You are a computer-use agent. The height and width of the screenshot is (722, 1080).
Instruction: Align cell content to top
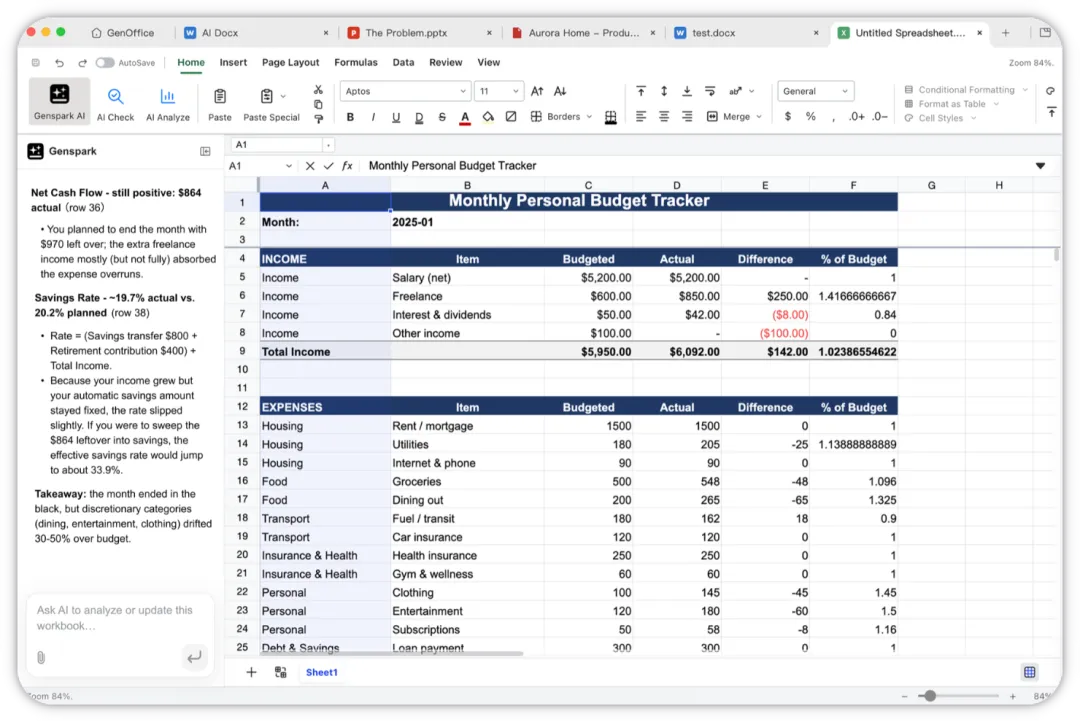[641, 91]
